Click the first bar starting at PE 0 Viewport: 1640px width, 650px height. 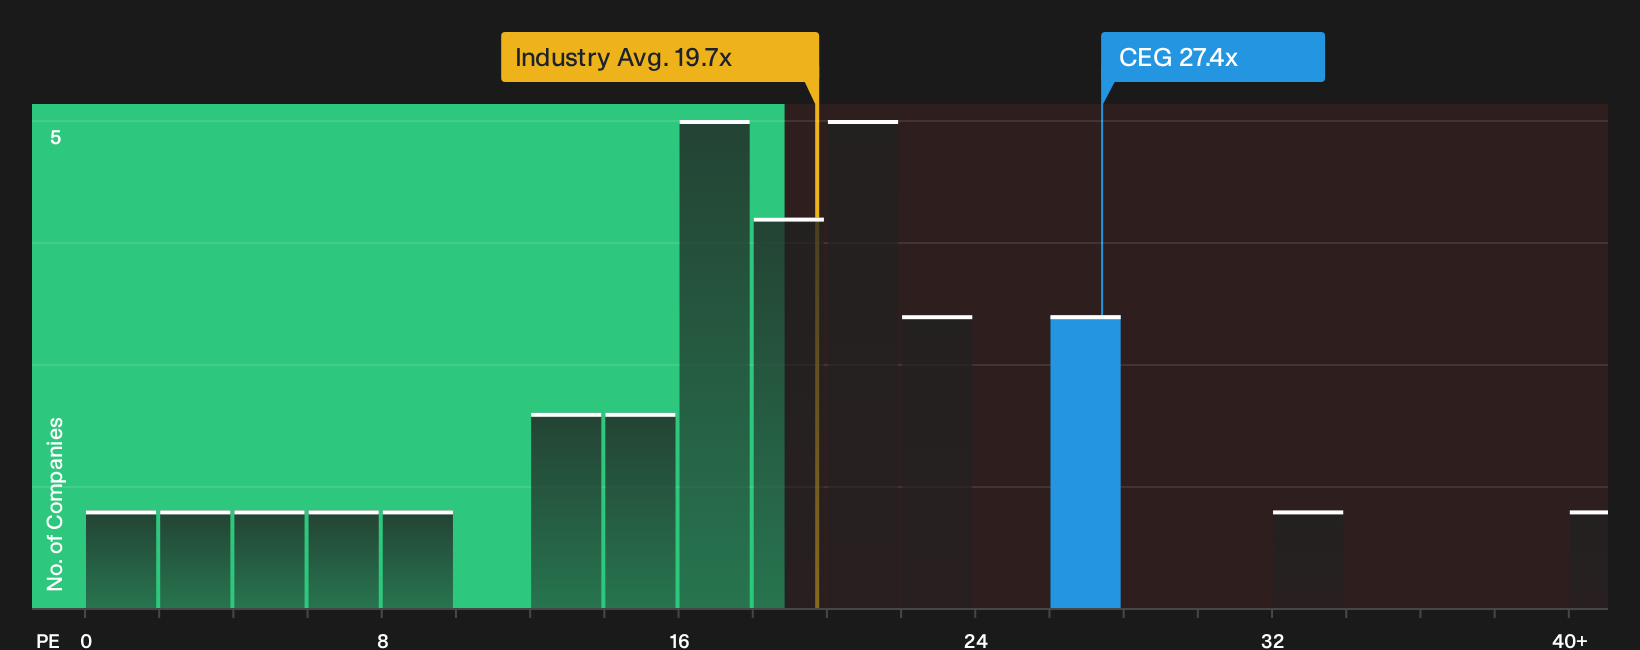pyautogui.click(x=121, y=560)
